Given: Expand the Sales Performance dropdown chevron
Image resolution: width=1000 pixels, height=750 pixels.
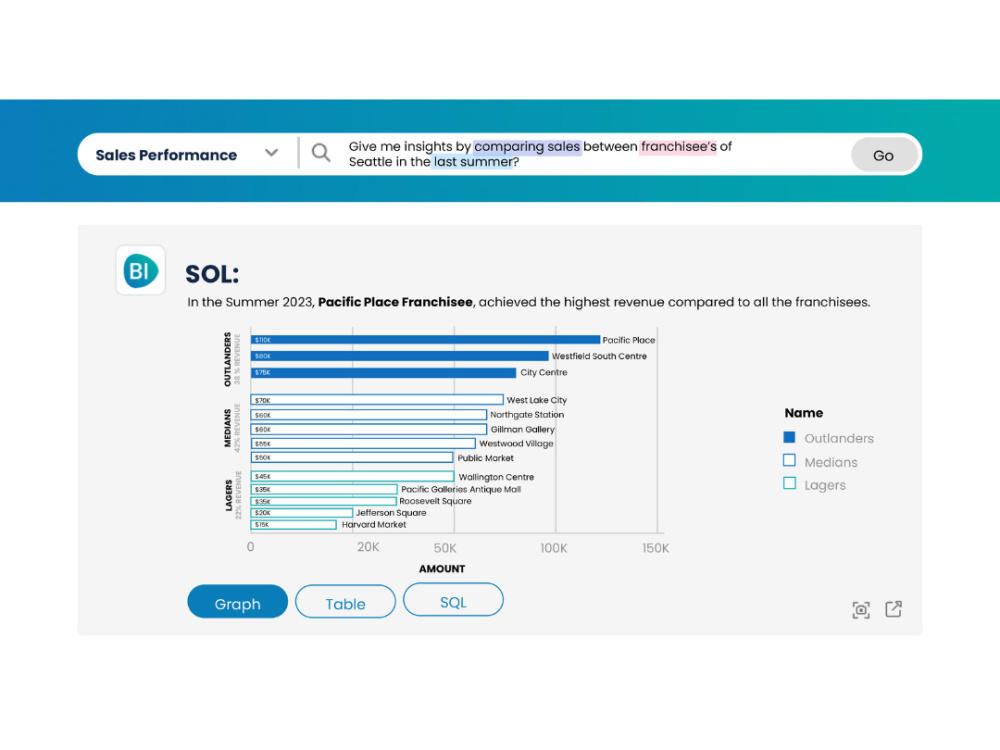Looking at the screenshot, I should (x=272, y=153).
